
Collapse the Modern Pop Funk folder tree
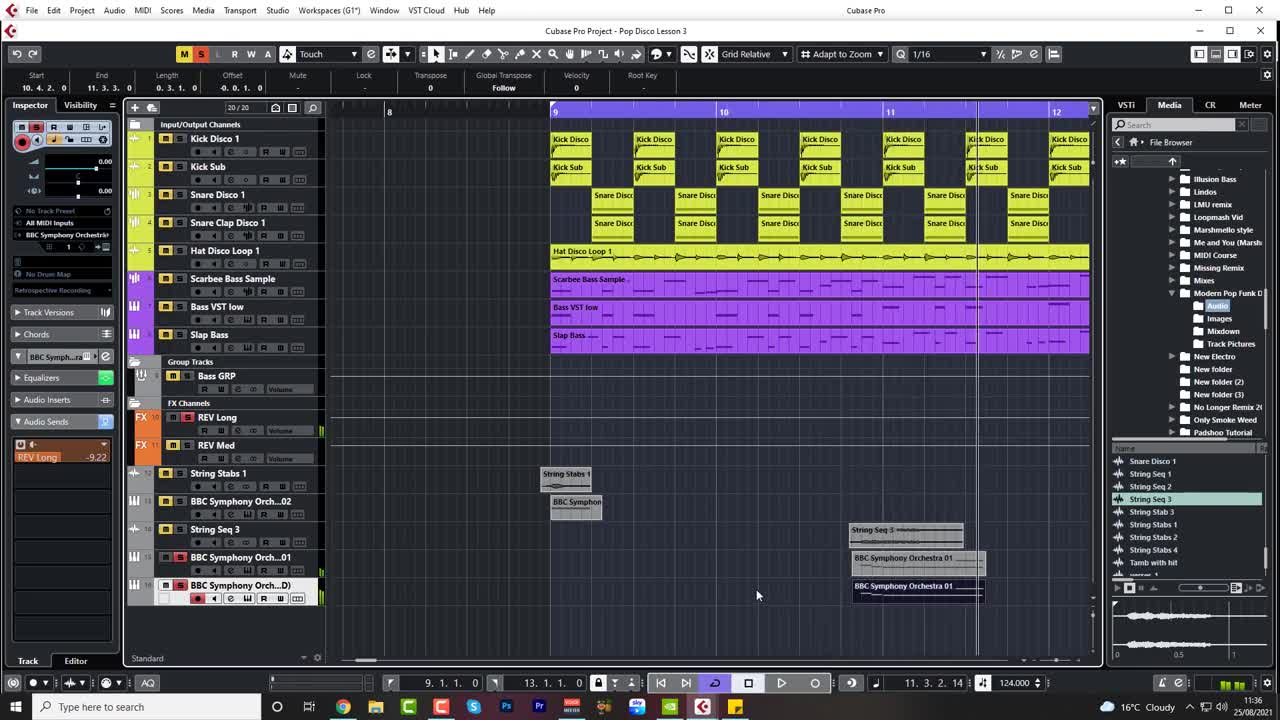(1172, 293)
